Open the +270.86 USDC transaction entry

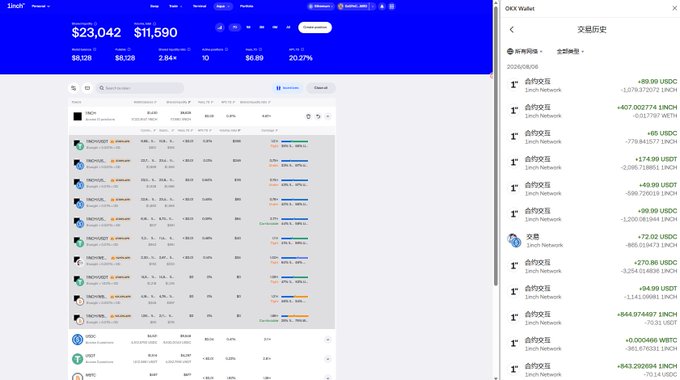pos(592,266)
